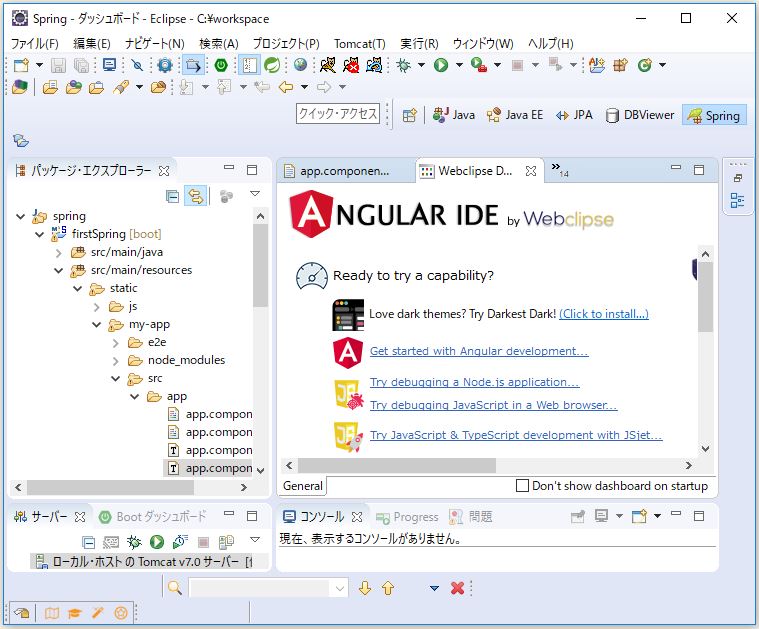This screenshot has height=629, width=759.
Task: Open Try debugging a Node.js application link
Action: click(474, 382)
